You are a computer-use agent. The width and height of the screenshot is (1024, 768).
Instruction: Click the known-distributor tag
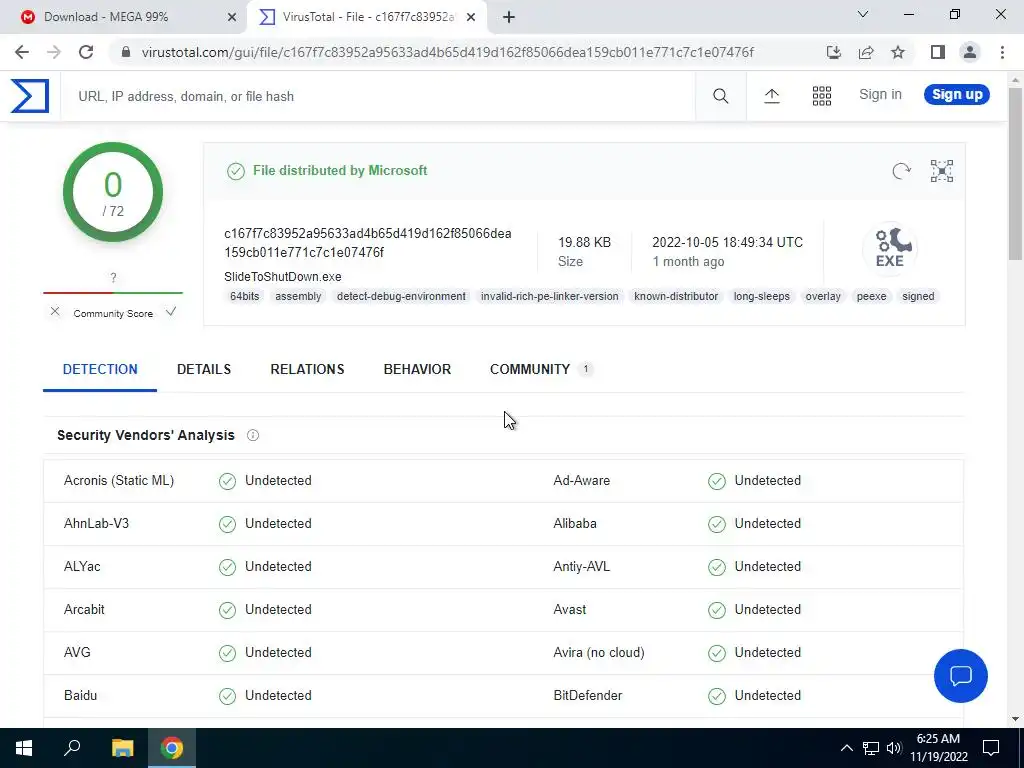point(676,296)
